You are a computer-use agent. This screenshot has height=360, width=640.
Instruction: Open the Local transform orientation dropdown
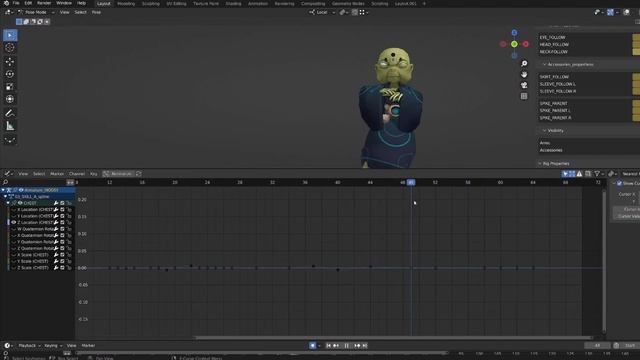[322, 12]
